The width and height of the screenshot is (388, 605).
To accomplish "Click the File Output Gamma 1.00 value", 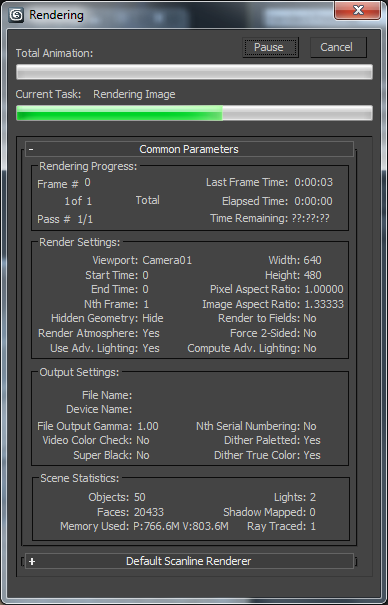I will pos(148,426).
